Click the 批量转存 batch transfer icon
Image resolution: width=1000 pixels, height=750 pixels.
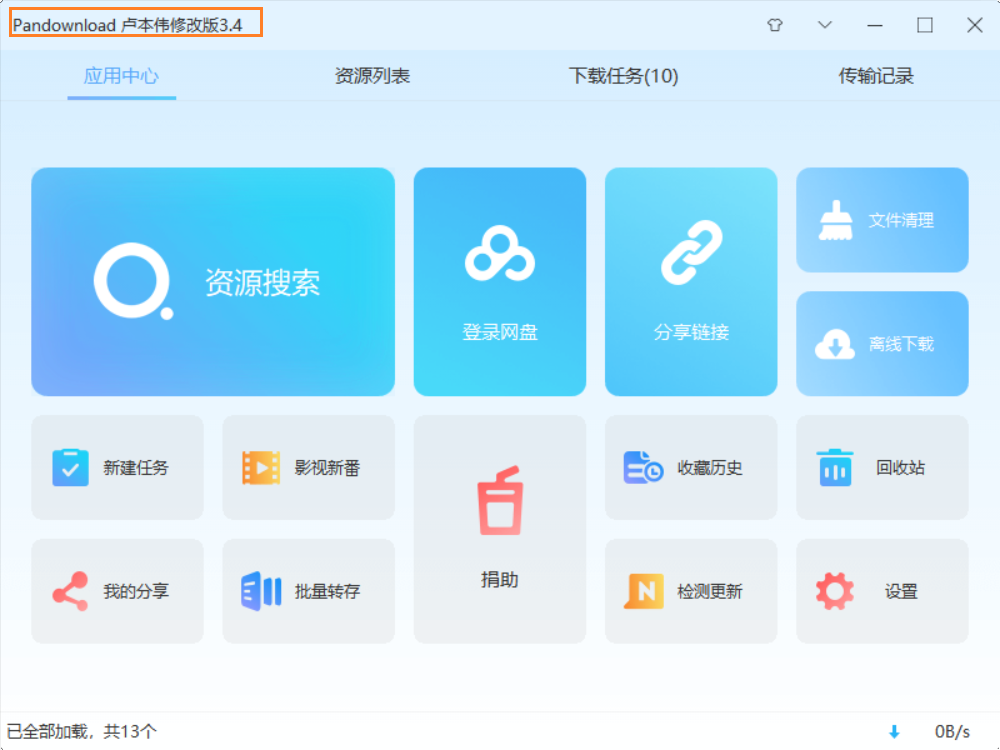261,591
